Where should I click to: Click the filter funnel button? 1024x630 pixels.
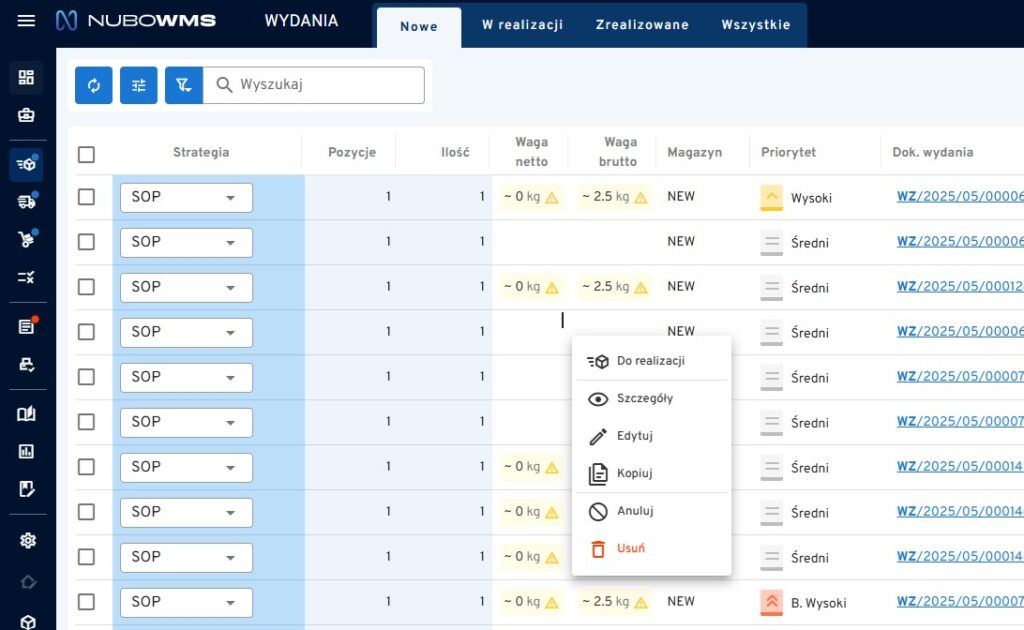[x=184, y=86]
